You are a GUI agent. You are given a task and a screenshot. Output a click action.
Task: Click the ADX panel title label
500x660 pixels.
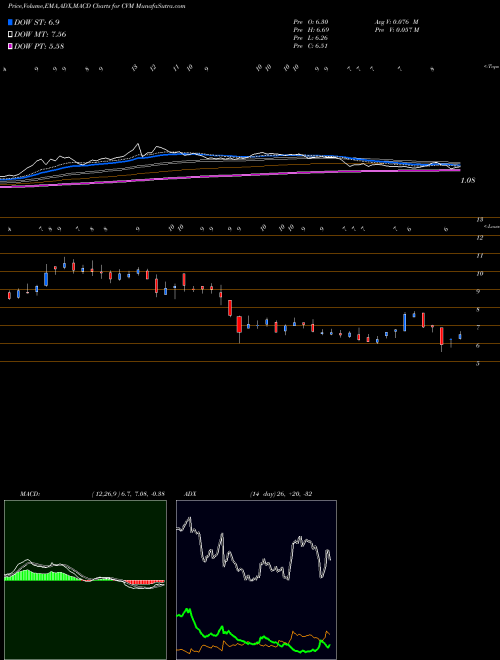click(x=190, y=494)
